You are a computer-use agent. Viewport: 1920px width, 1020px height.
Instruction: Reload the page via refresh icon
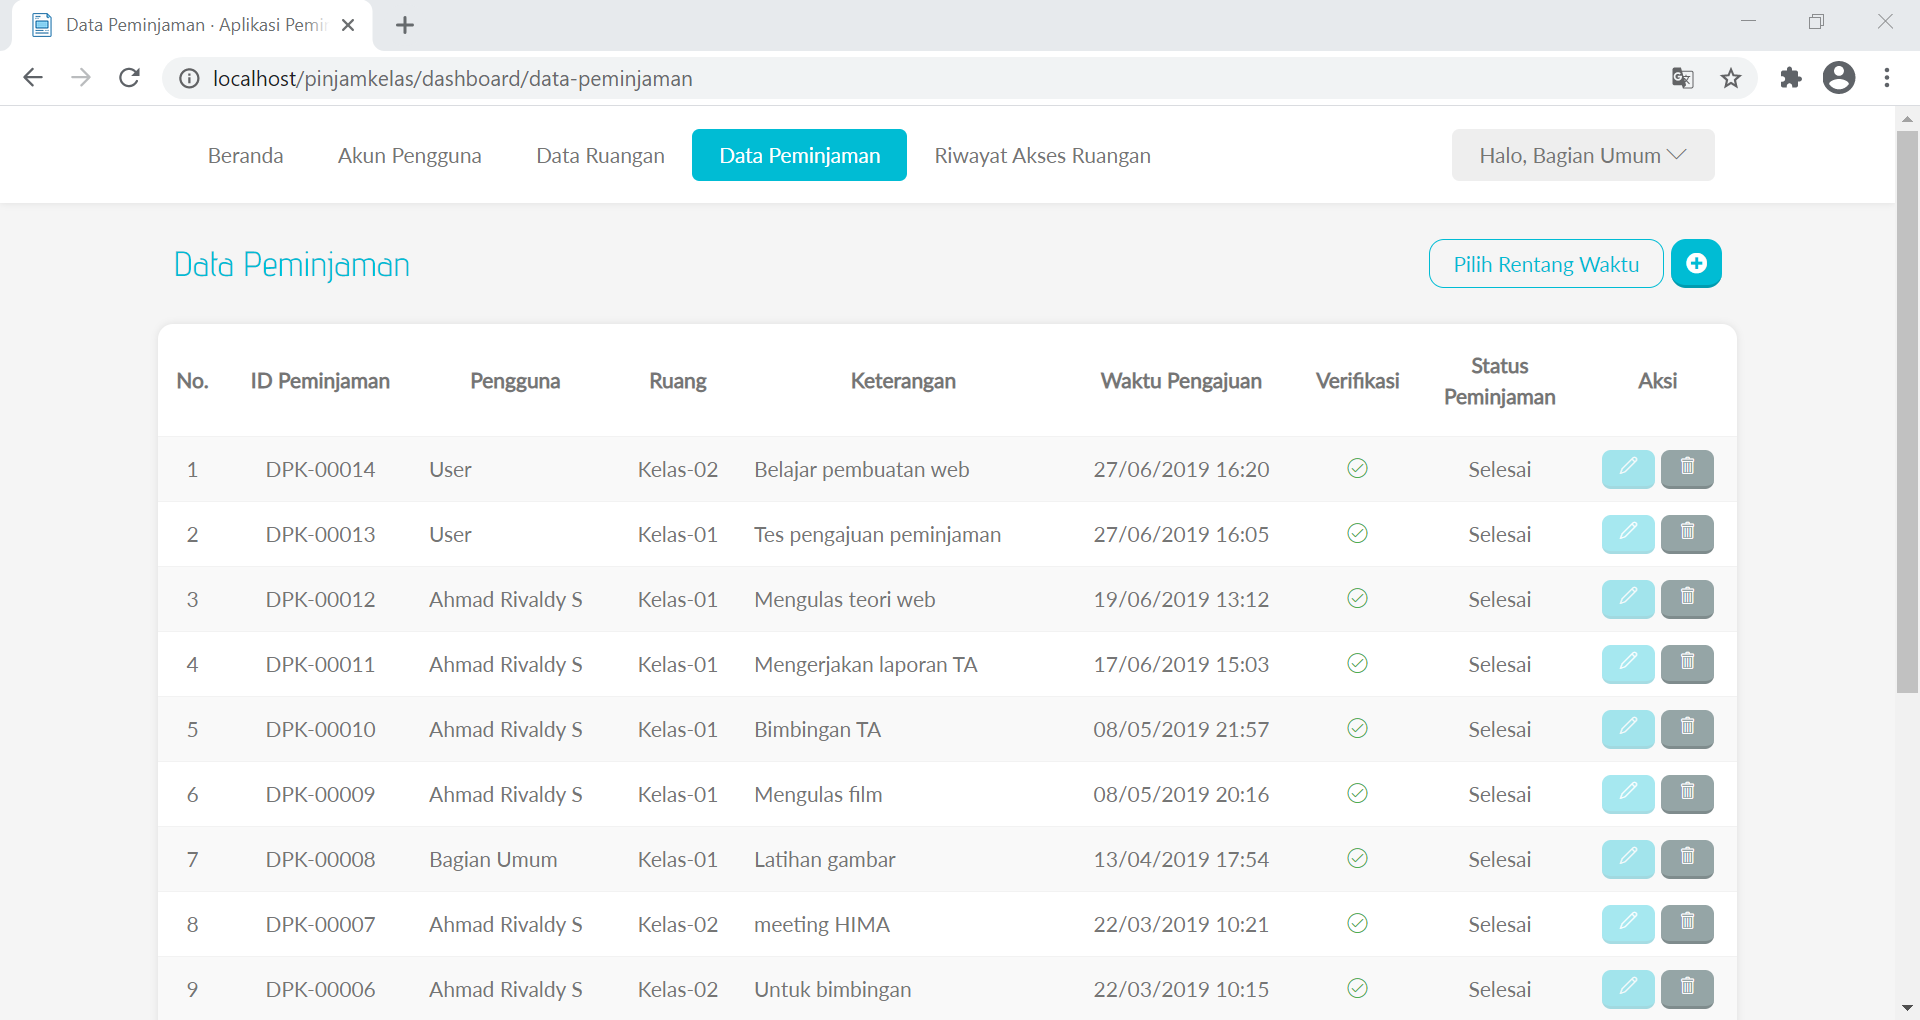[129, 78]
